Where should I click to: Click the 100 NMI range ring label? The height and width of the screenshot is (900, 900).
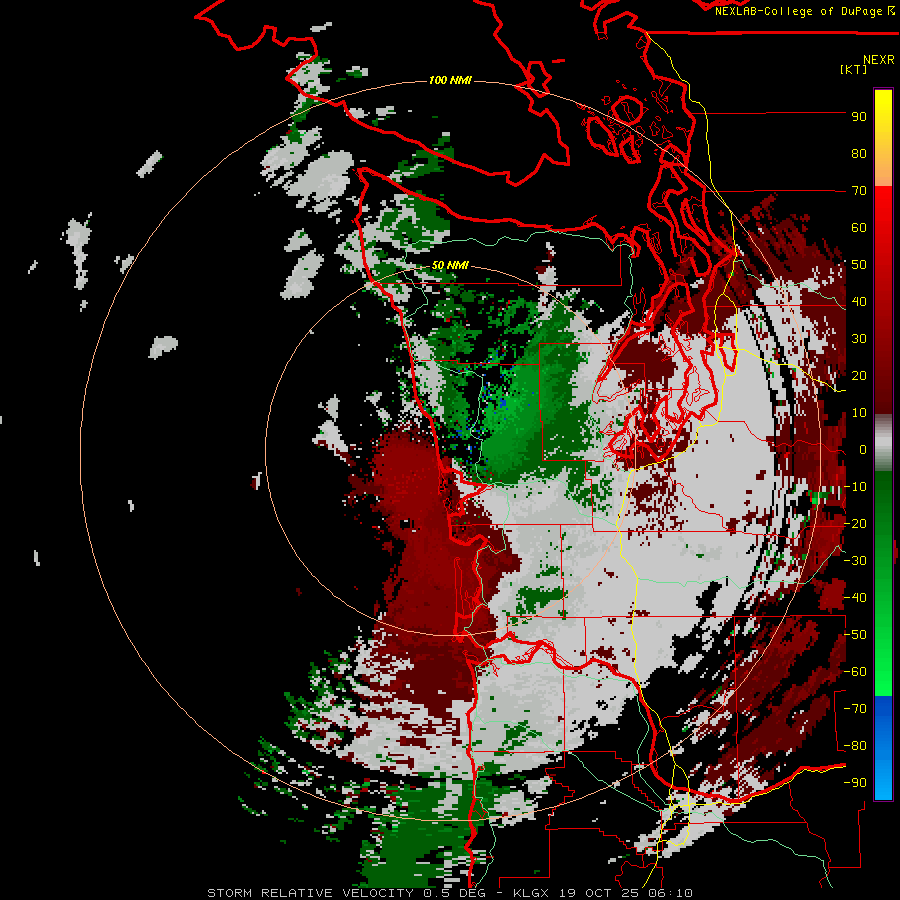(x=451, y=80)
